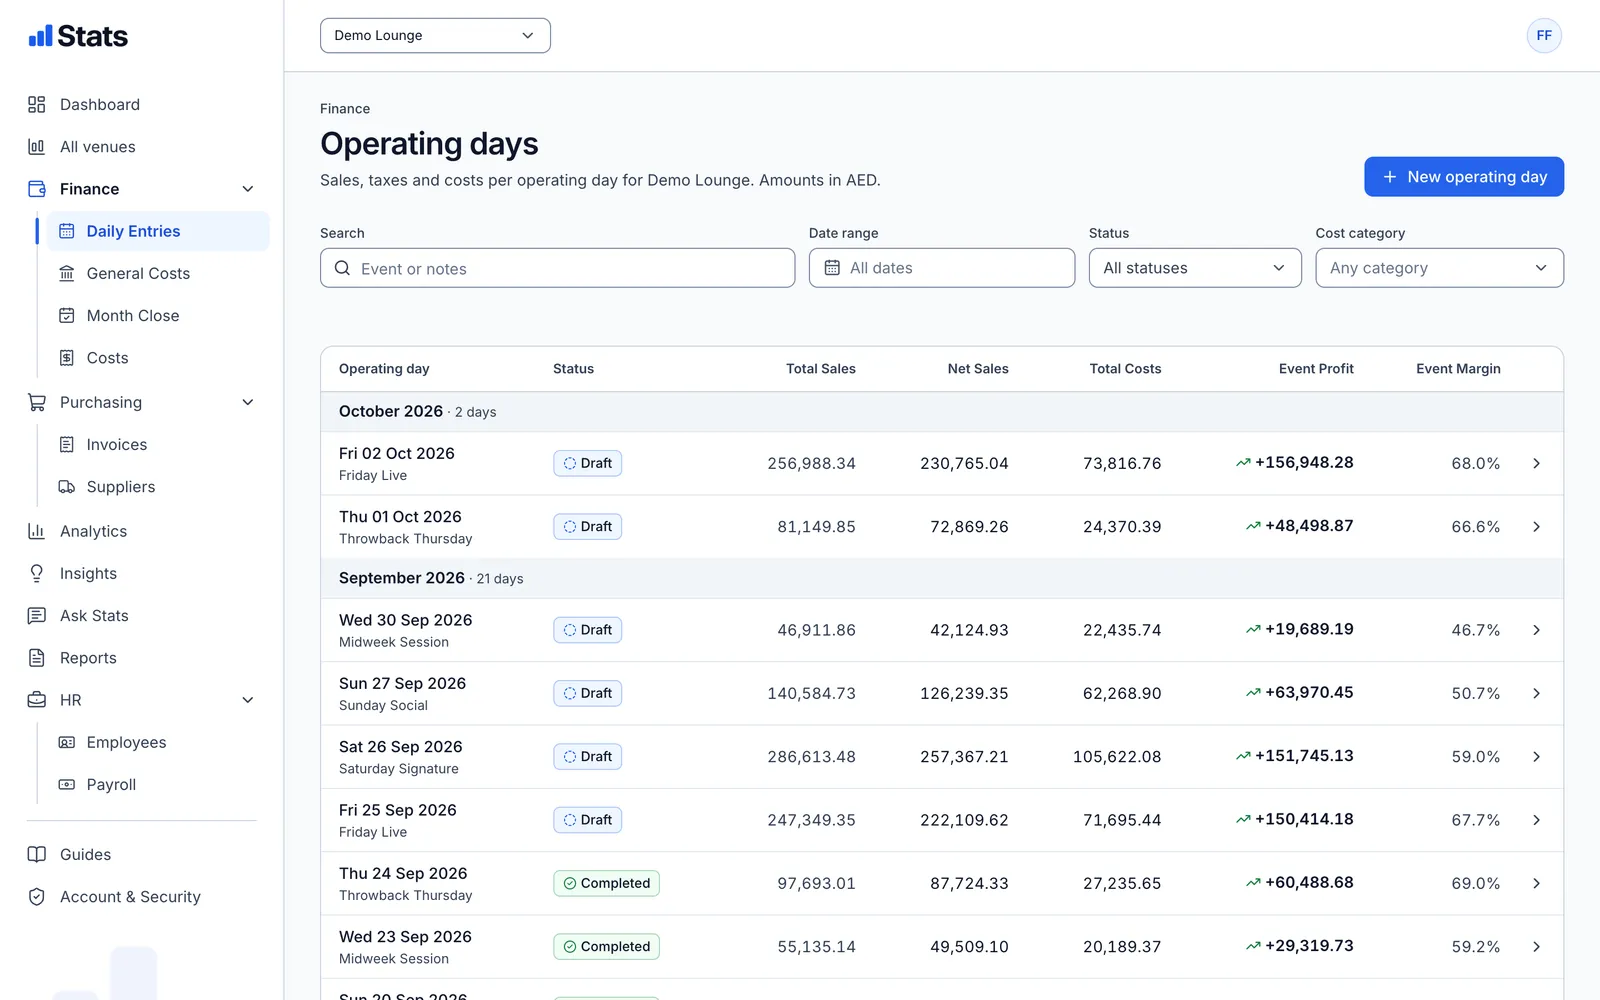This screenshot has width=1600, height=1000.
Task: Click the Ask Stats chat icon
Action: tap(37, 616)
